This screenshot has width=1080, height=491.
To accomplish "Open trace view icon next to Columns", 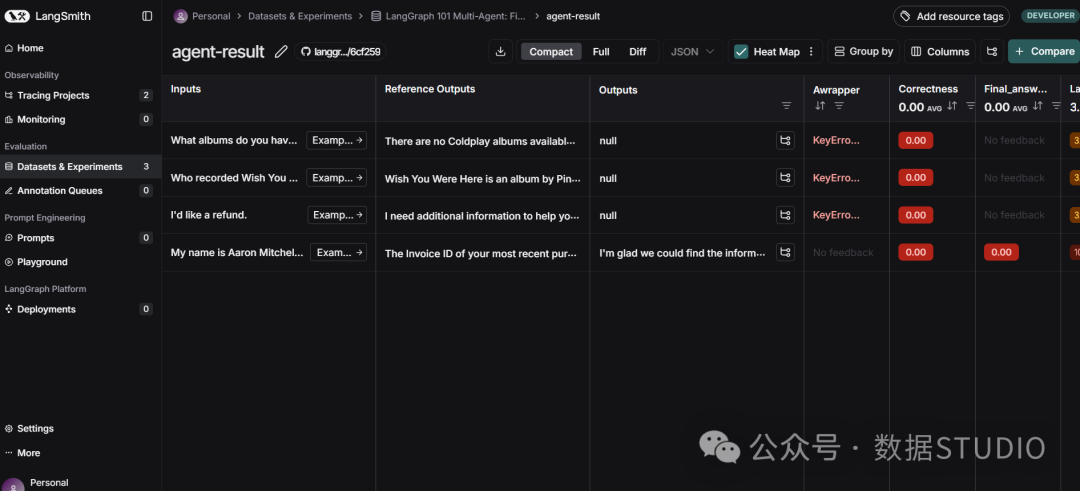I will [x=991, y=52].
